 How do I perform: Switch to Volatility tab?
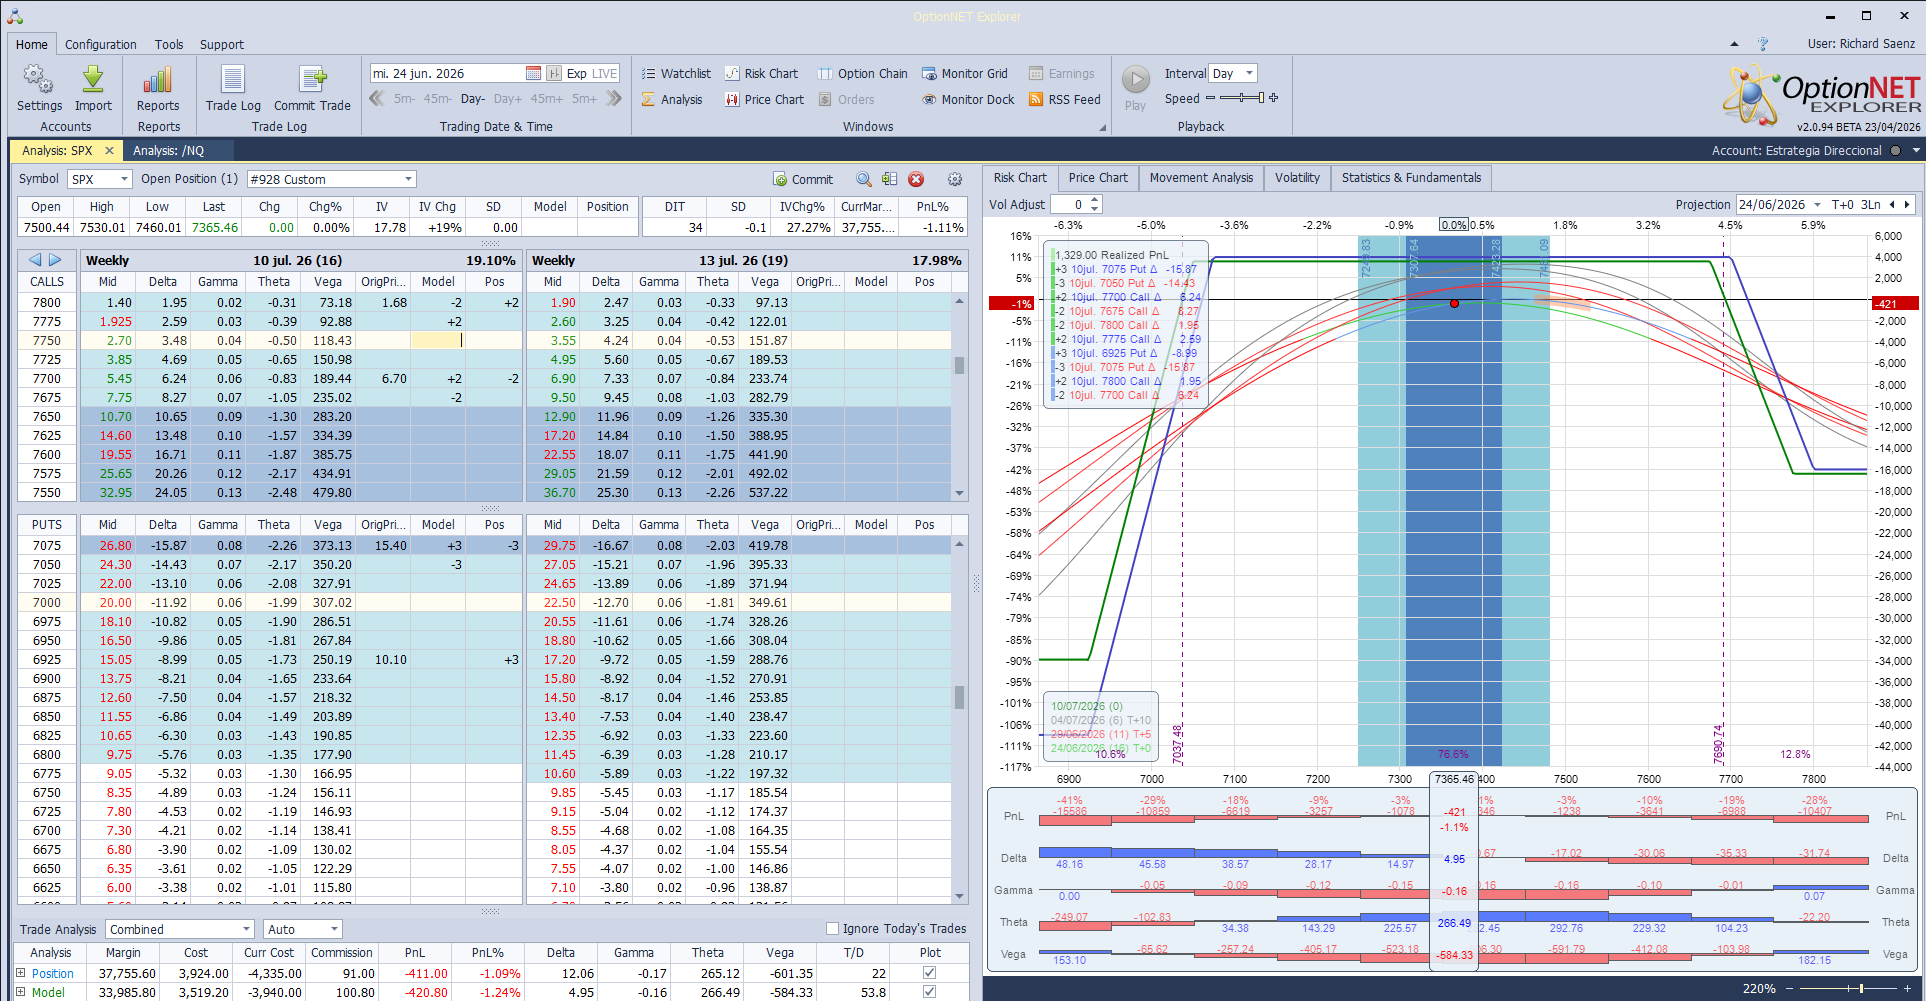[1297, 177]
